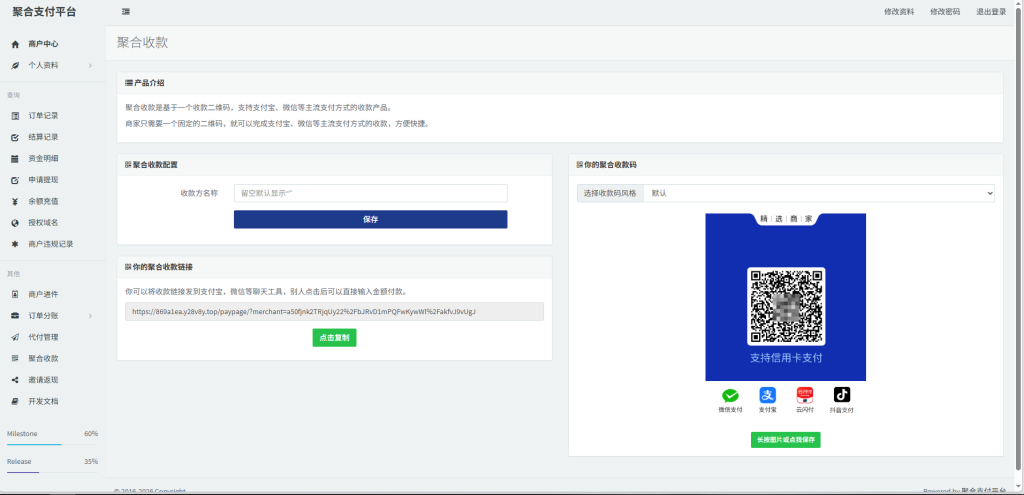
Task: Click the 聚合收款 page heading
Action: (142, 42)
